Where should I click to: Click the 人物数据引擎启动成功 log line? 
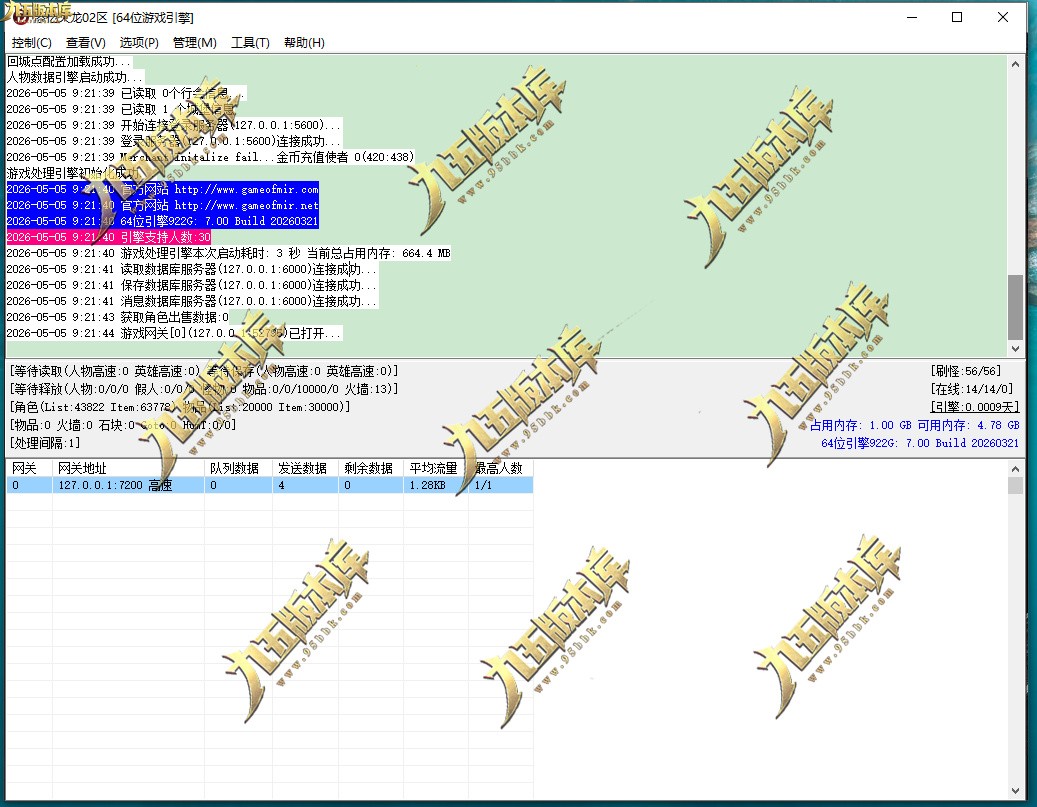(x=75, y=77)
